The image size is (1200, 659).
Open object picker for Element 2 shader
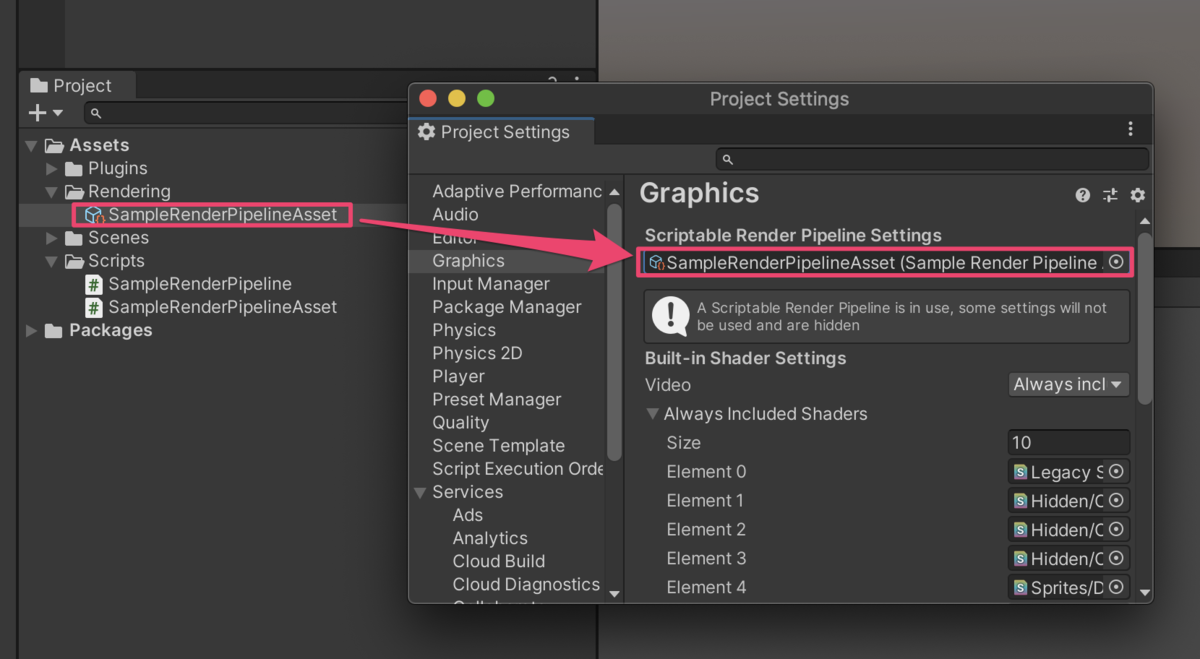coord(1117,530)
